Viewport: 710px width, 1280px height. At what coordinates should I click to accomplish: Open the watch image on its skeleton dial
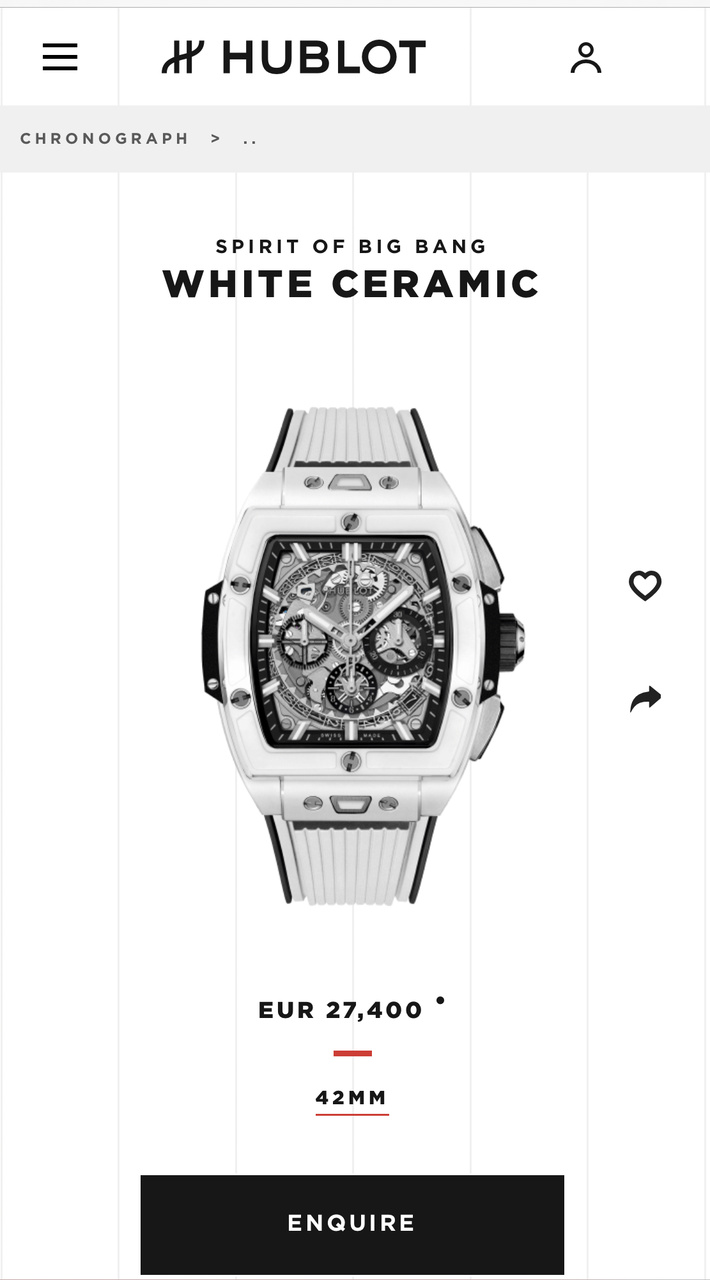click(350, 640)
